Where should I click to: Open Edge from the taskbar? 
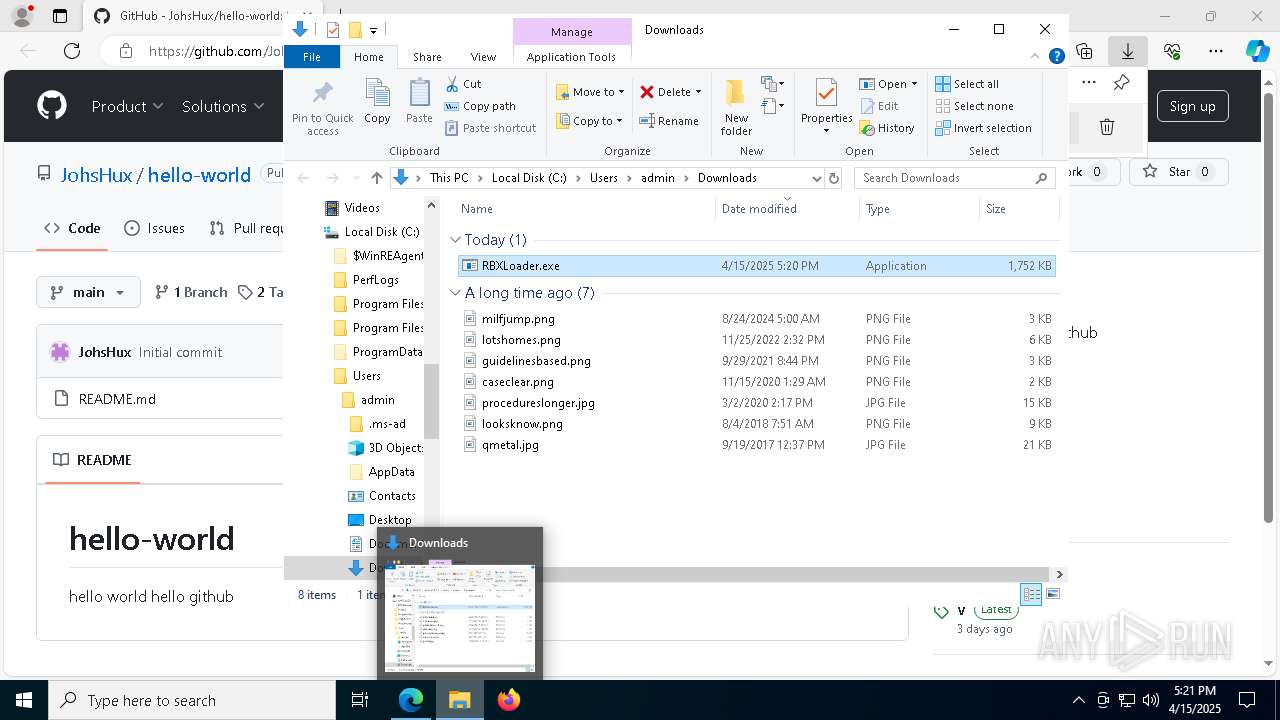(411, 700)
